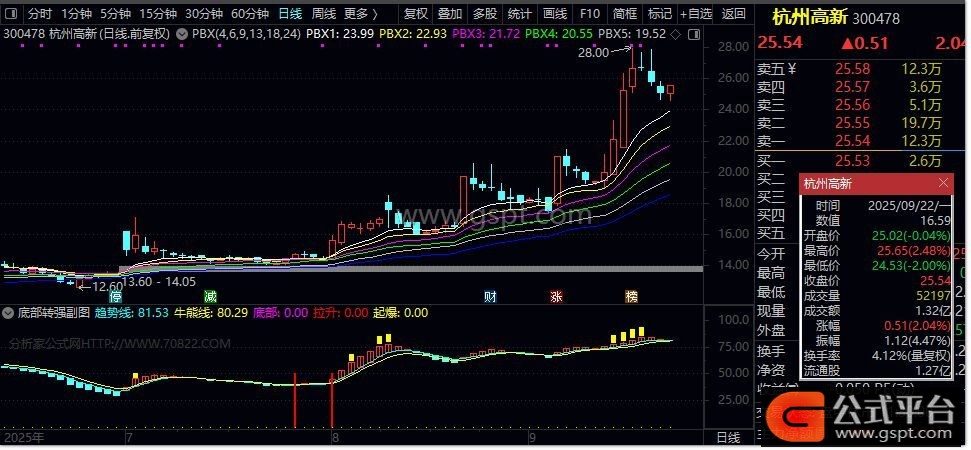Click 卖一 price 25.54
Image resolution: width=971 pixels, height=450 pixels.
pos(852,141)
